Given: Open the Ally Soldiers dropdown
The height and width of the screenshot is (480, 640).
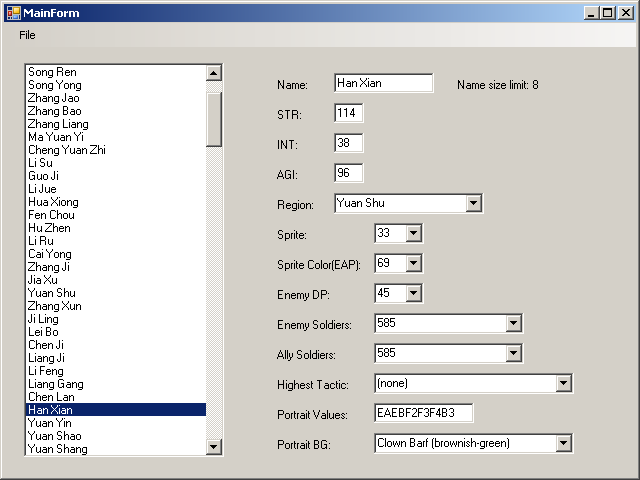Looking at the screenshot, I should click(x=514, y=353).
